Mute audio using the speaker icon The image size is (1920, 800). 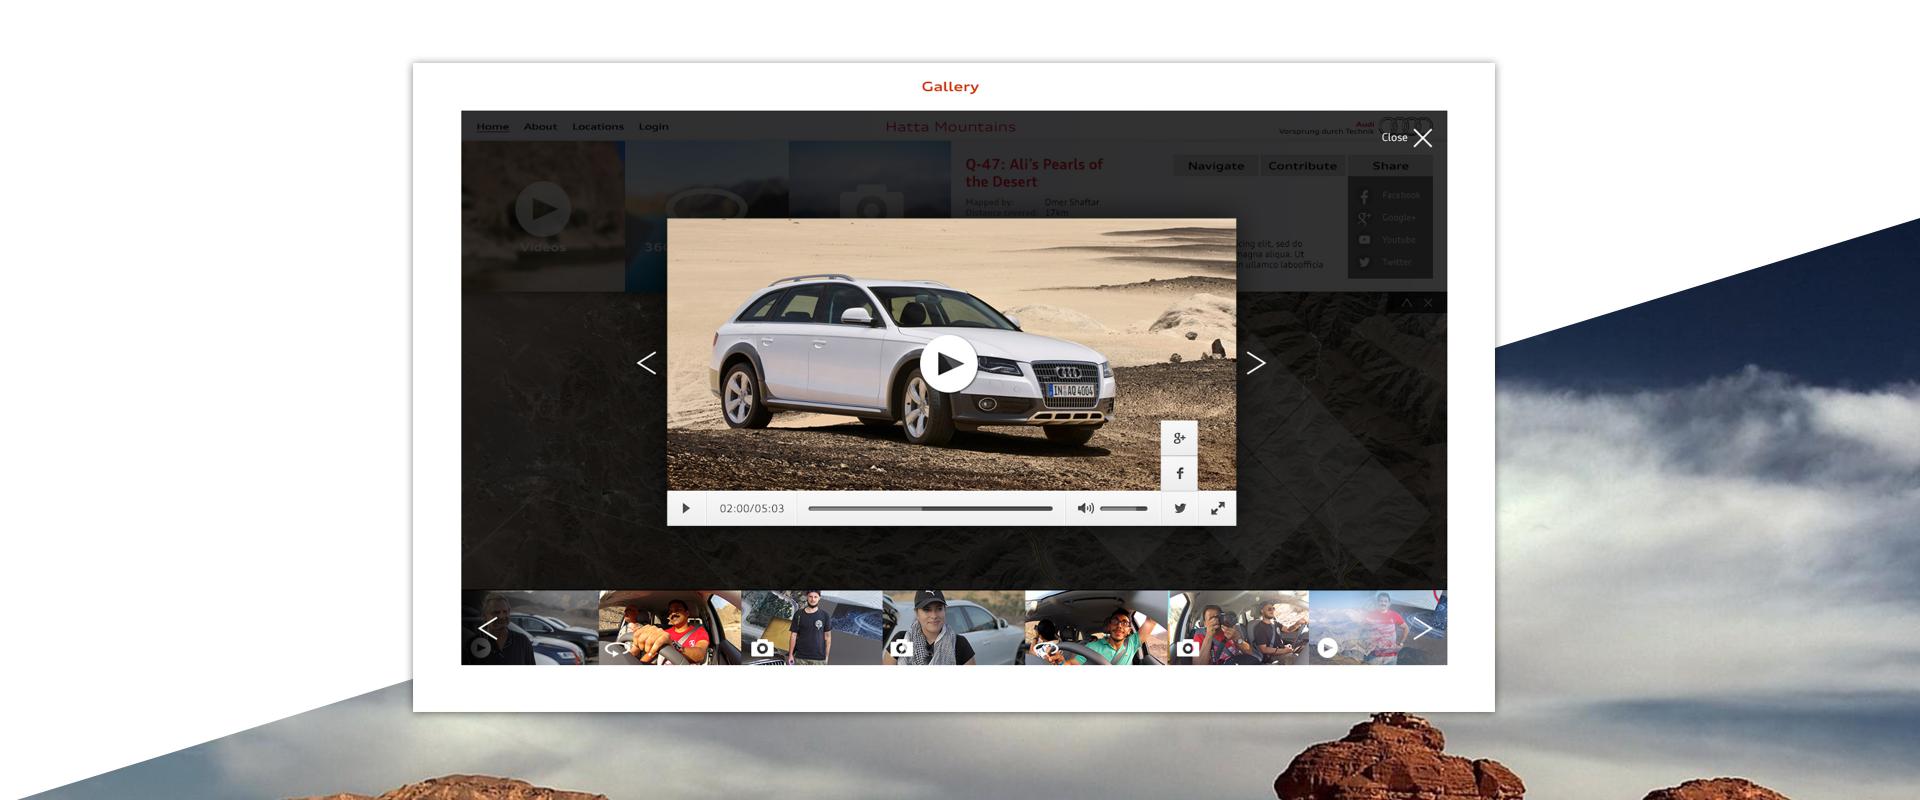point(1085,509)
